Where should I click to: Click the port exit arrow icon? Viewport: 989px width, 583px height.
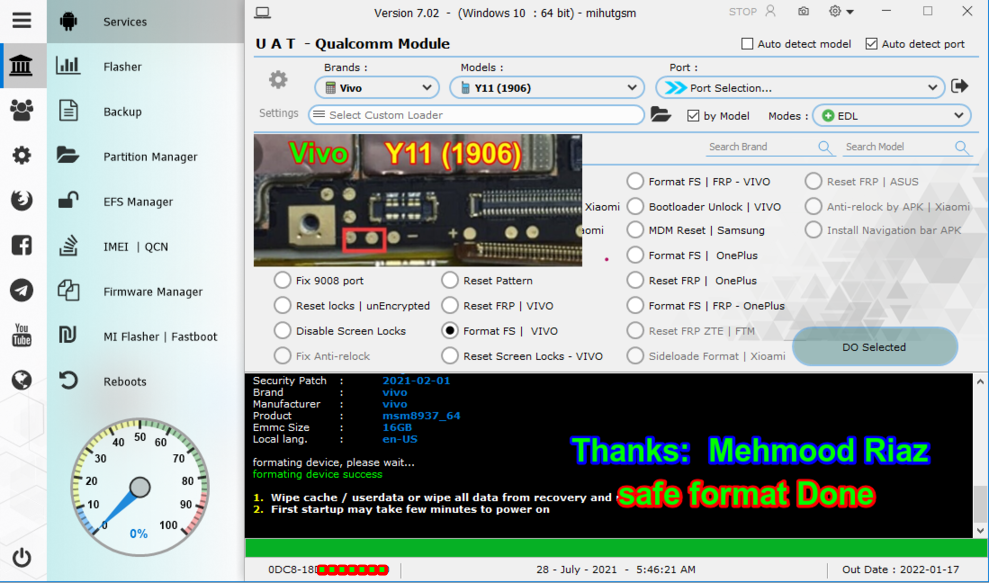click(960, 86)
